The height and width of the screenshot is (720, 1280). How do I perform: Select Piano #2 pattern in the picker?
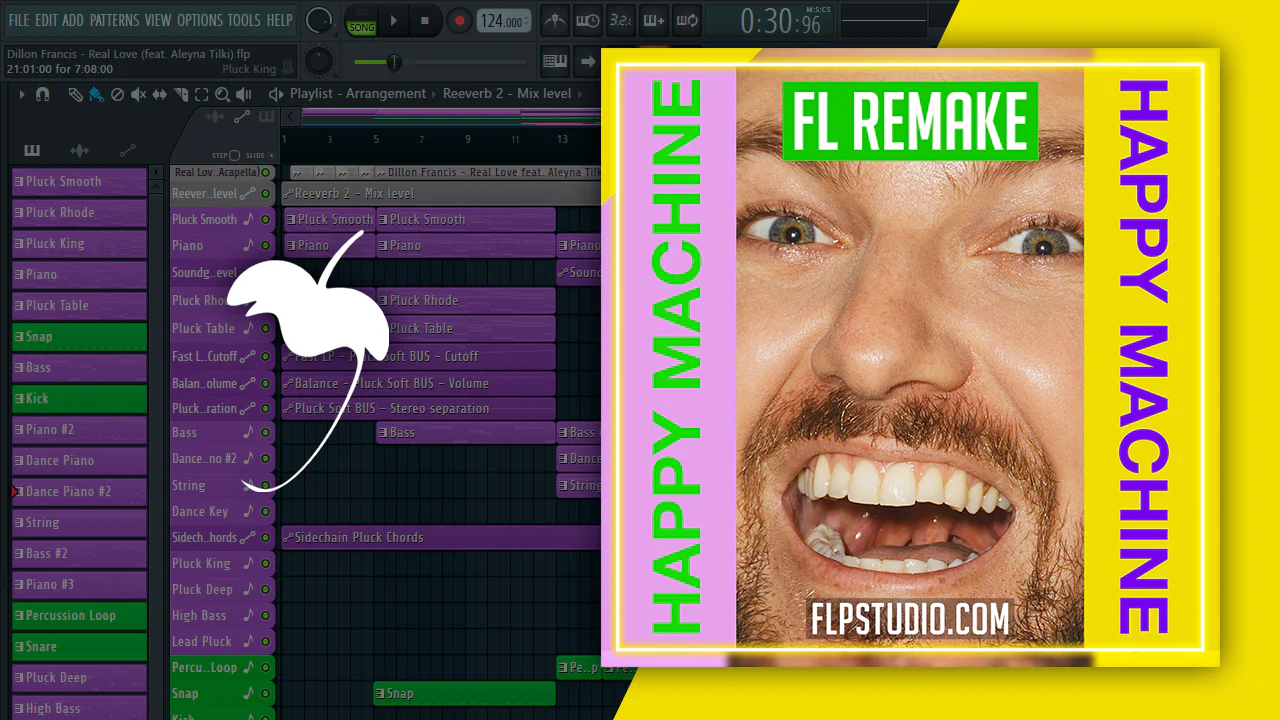click(79, 430)
